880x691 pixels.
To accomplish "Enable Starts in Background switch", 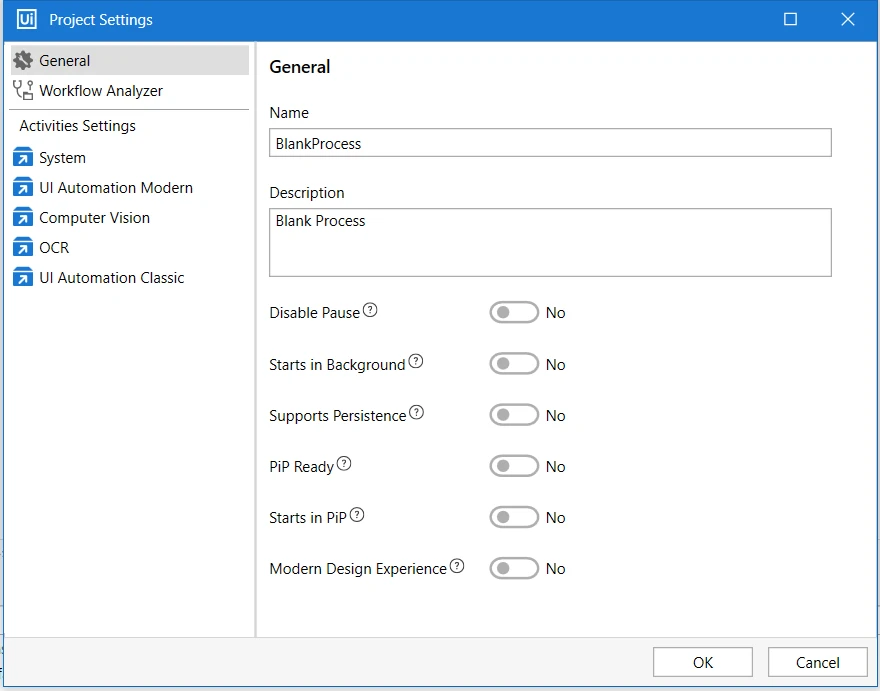I will (514, 364).
